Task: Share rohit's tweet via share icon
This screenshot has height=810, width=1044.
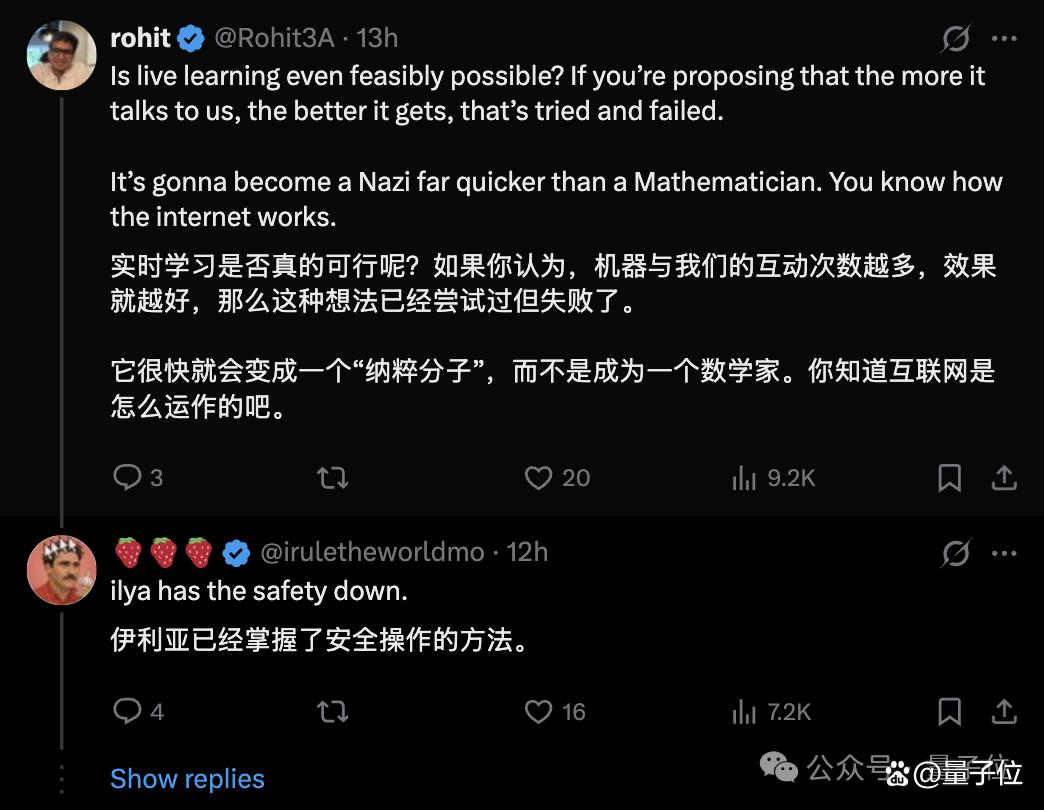Action: coord(1004,478)
